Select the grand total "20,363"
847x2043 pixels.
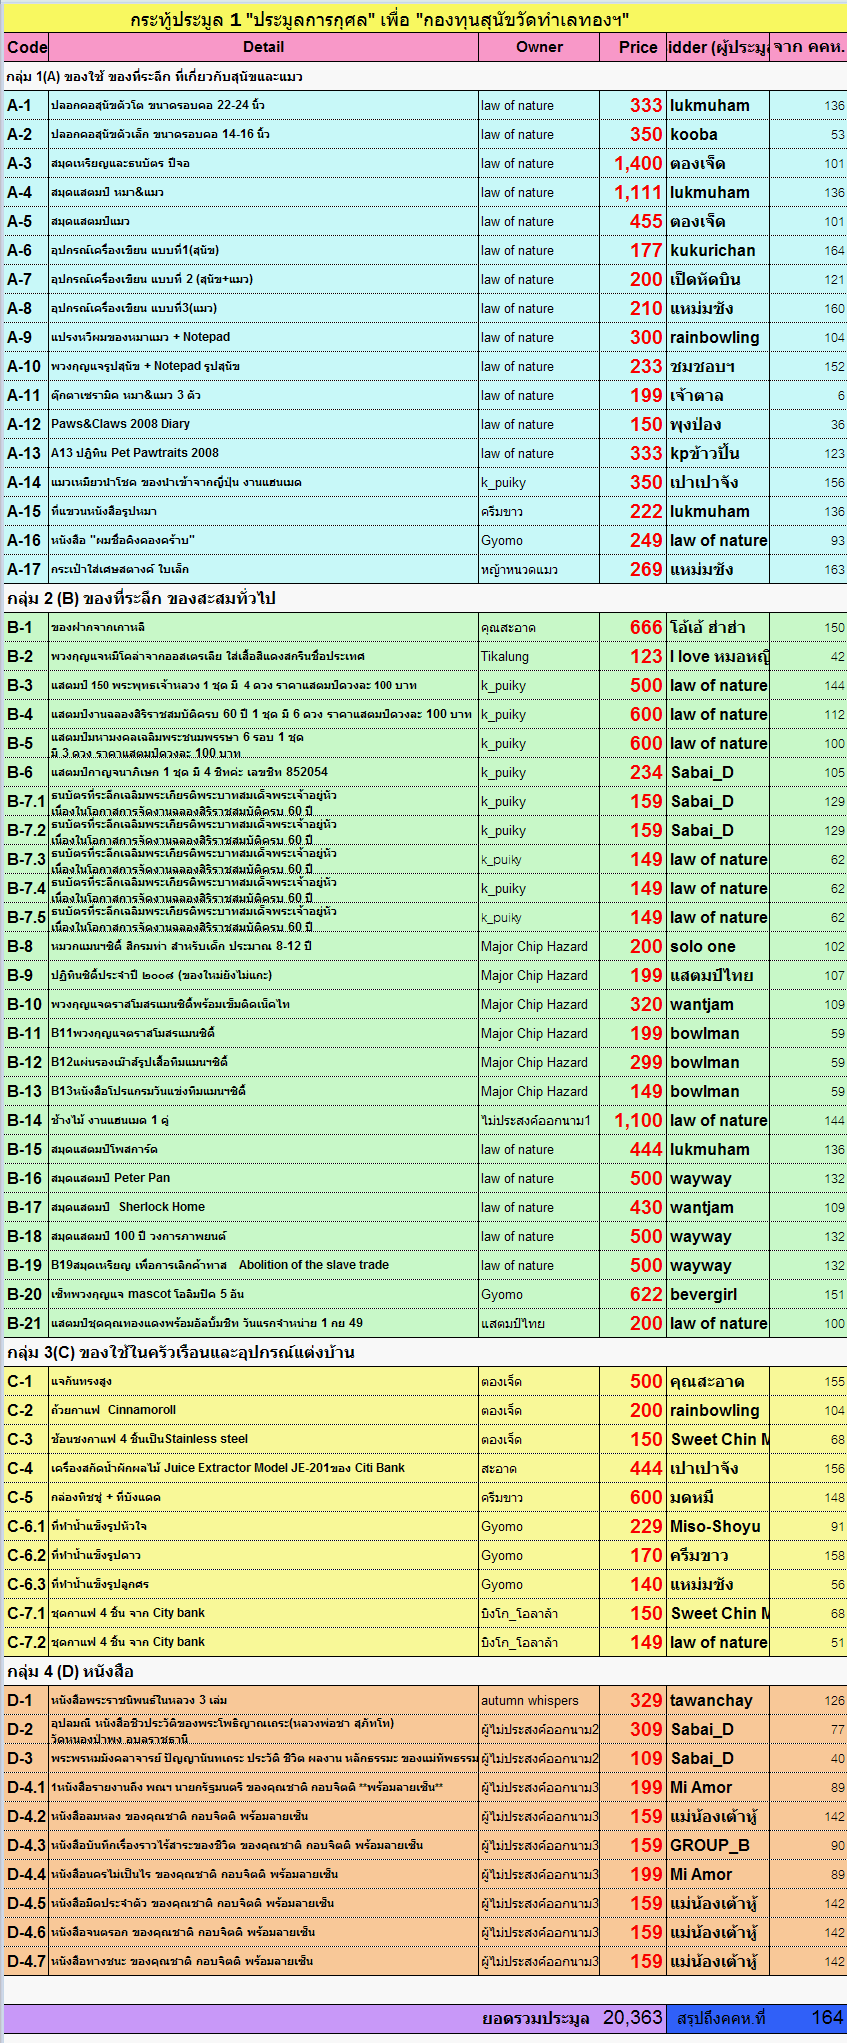633,2018
